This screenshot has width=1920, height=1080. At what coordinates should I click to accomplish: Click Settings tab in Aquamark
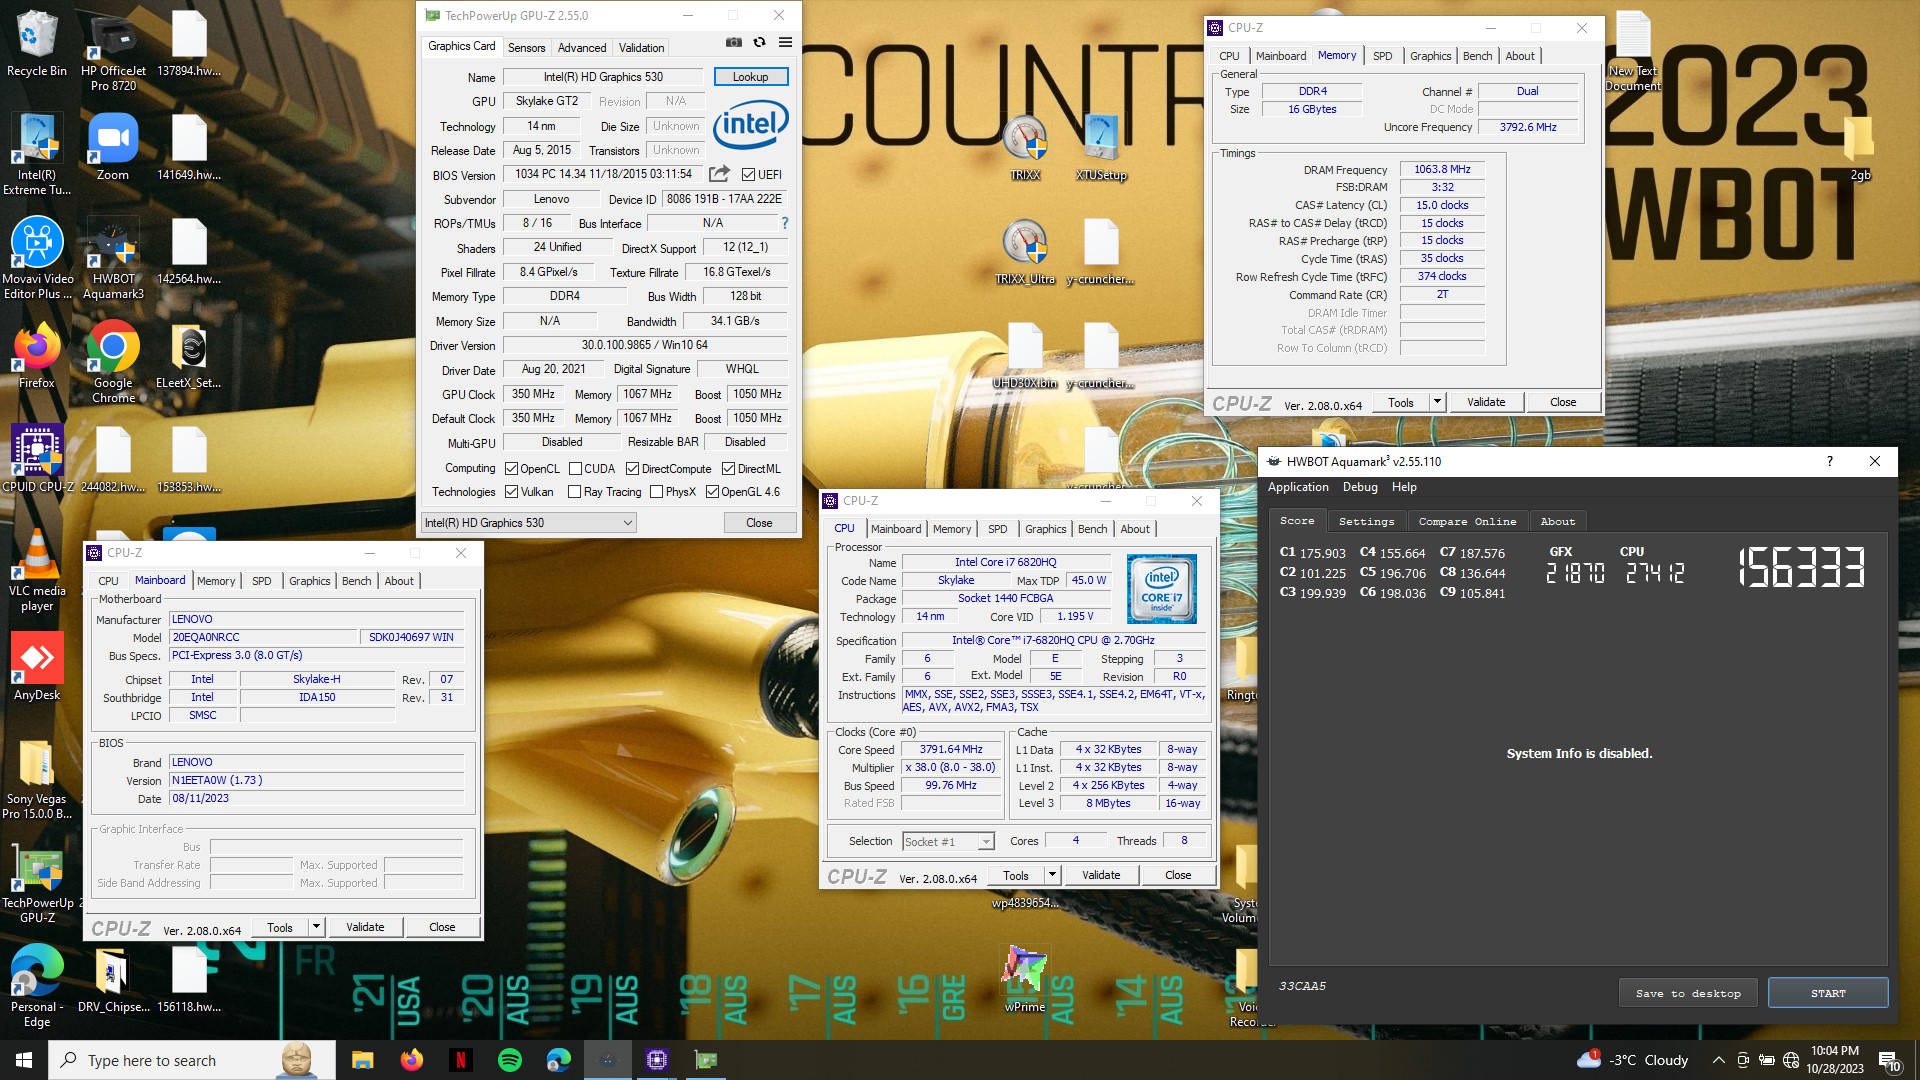point(1366,521)
